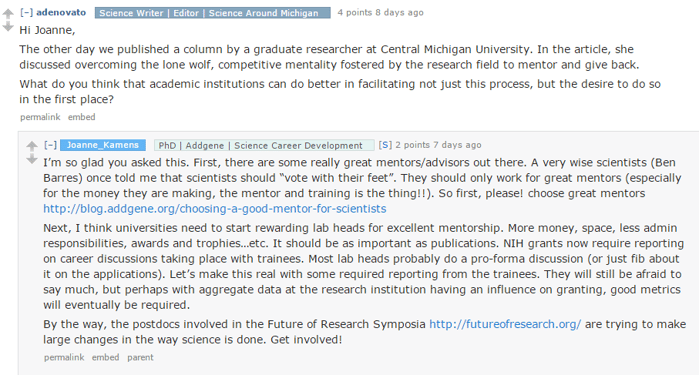
Task: Click the 7 days ago timestamp
Action: click(x=457, y=145)
